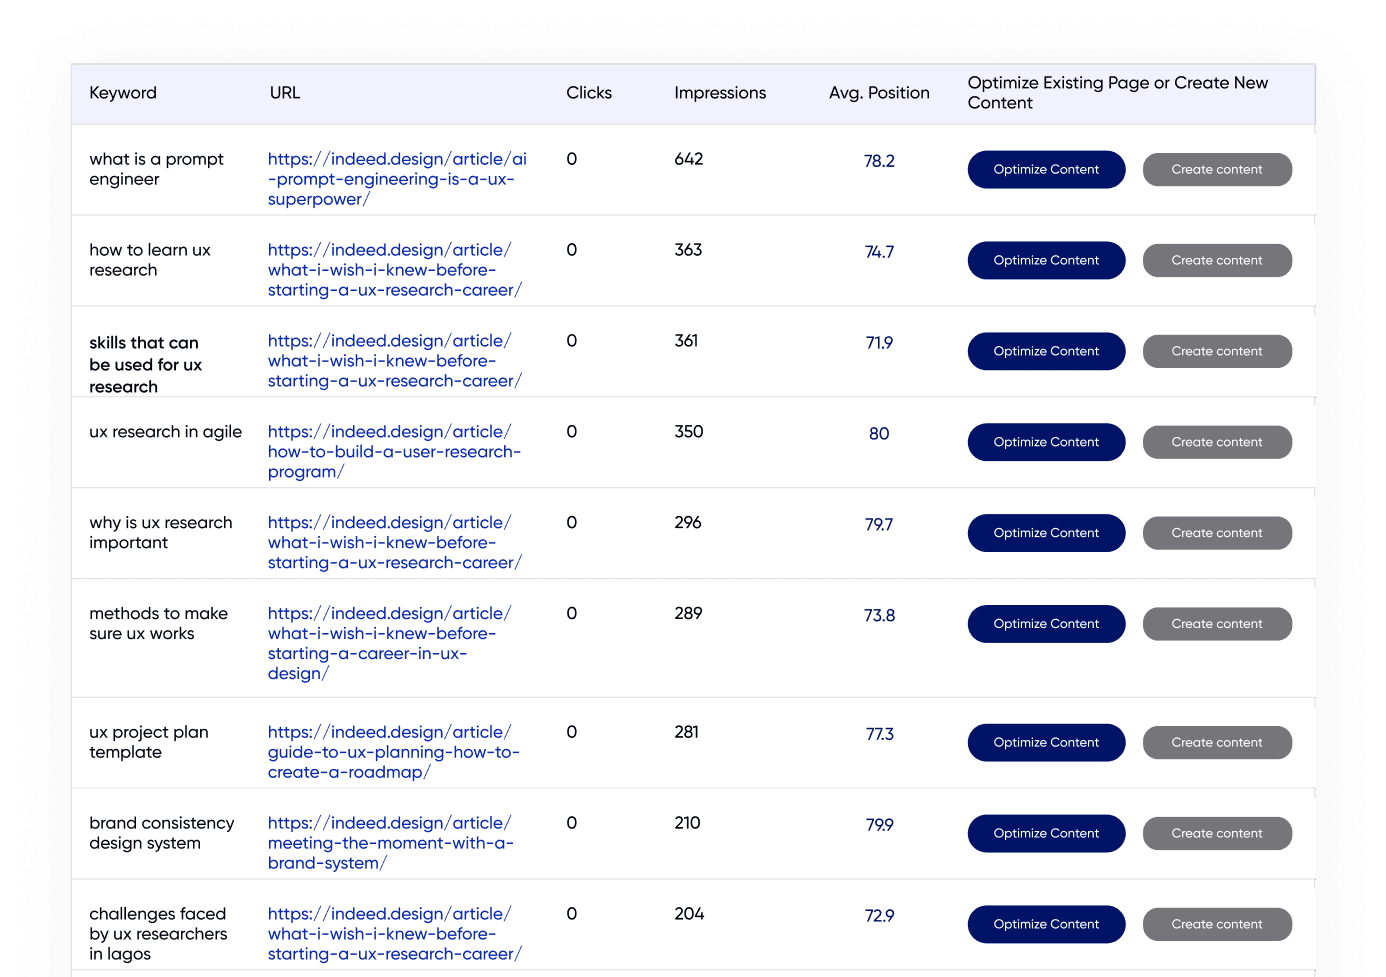Click the Avg. Position column header

pyautogui.click(x=879, y=92)
